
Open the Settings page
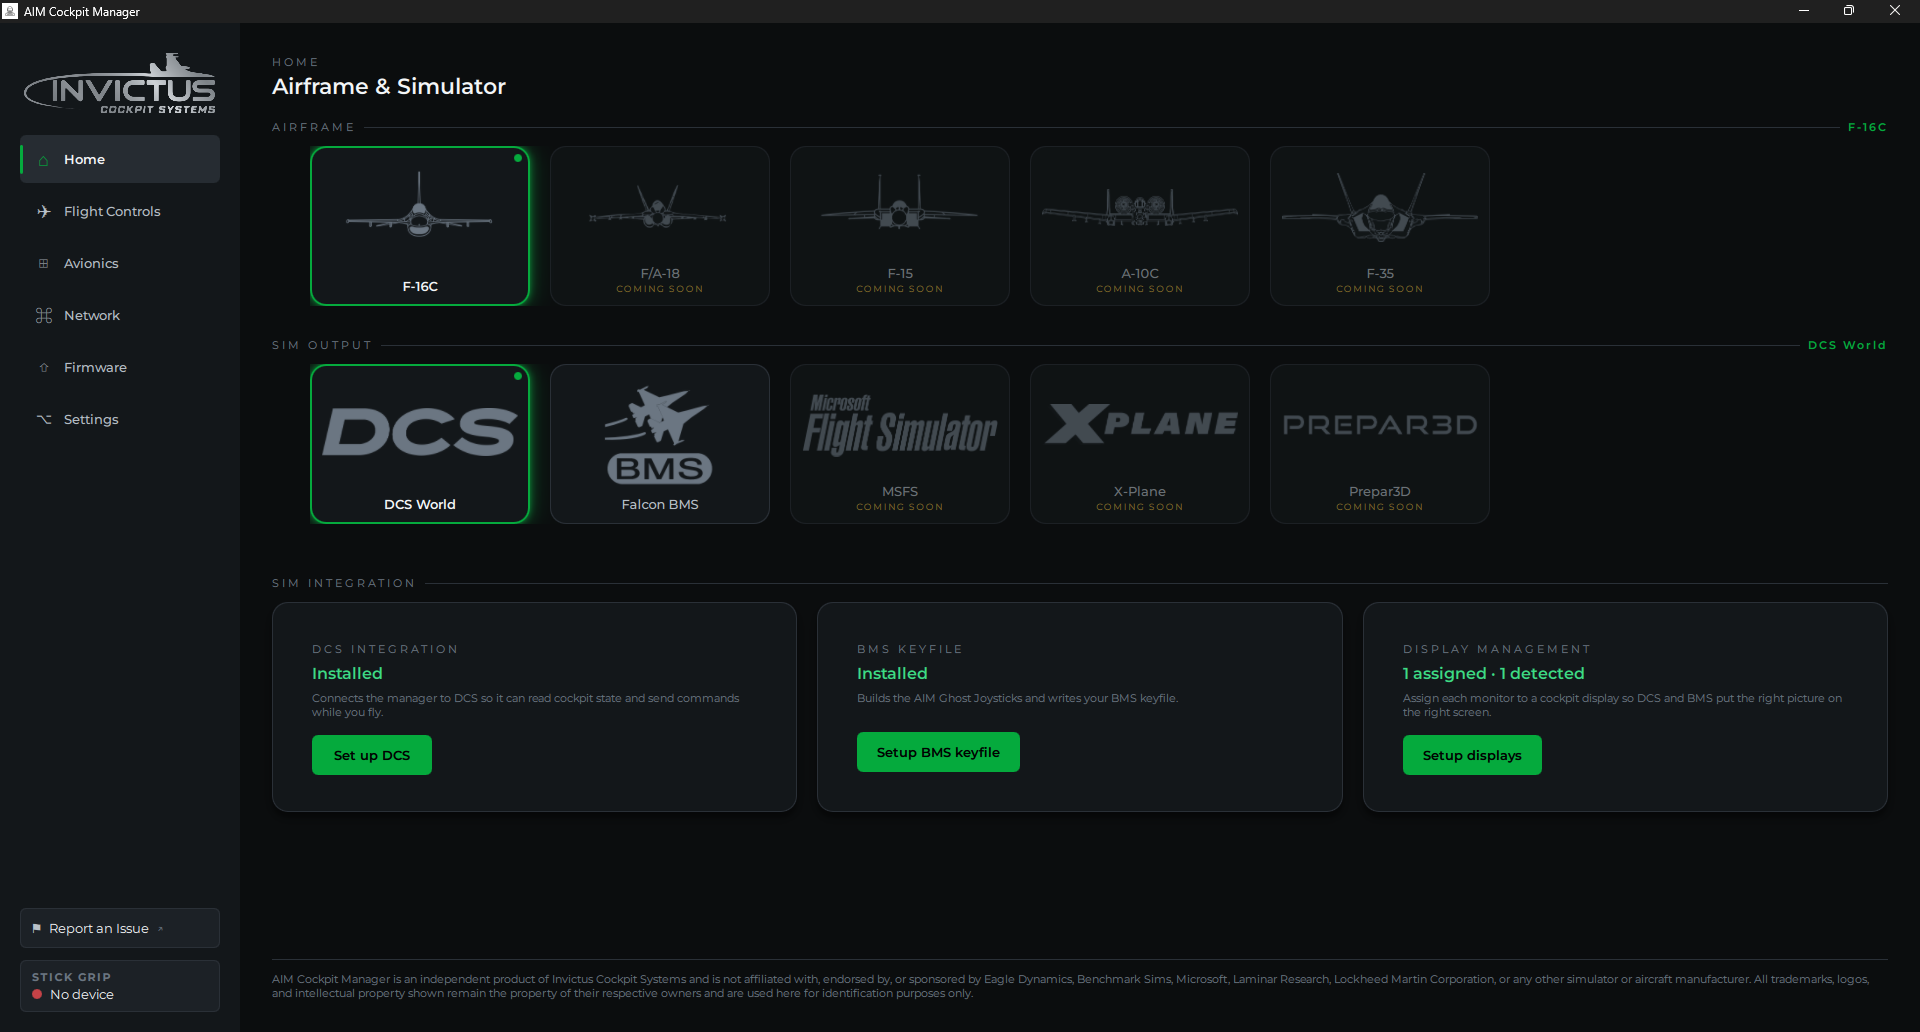(120, 419)
